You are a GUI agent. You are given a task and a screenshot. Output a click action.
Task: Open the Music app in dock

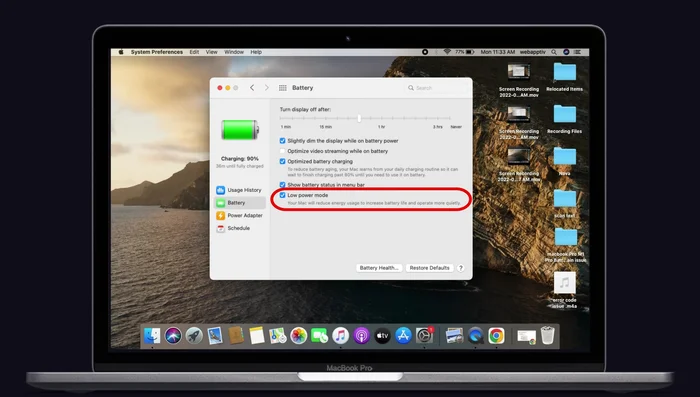click(x=340, y=335)
